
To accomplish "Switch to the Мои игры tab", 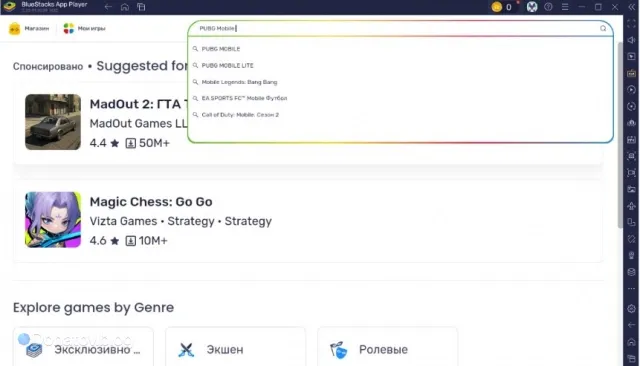I will 84,29.
